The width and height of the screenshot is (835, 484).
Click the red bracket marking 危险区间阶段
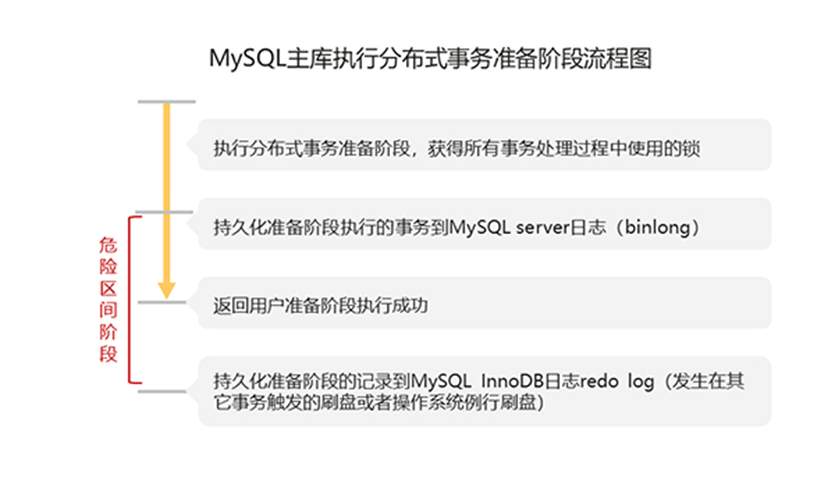pos(134,300)
